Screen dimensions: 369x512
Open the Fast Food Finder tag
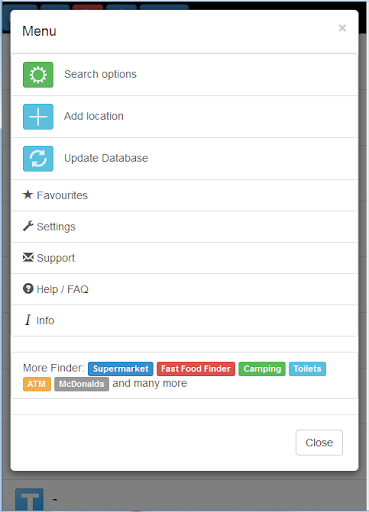(x=196, y=369)
